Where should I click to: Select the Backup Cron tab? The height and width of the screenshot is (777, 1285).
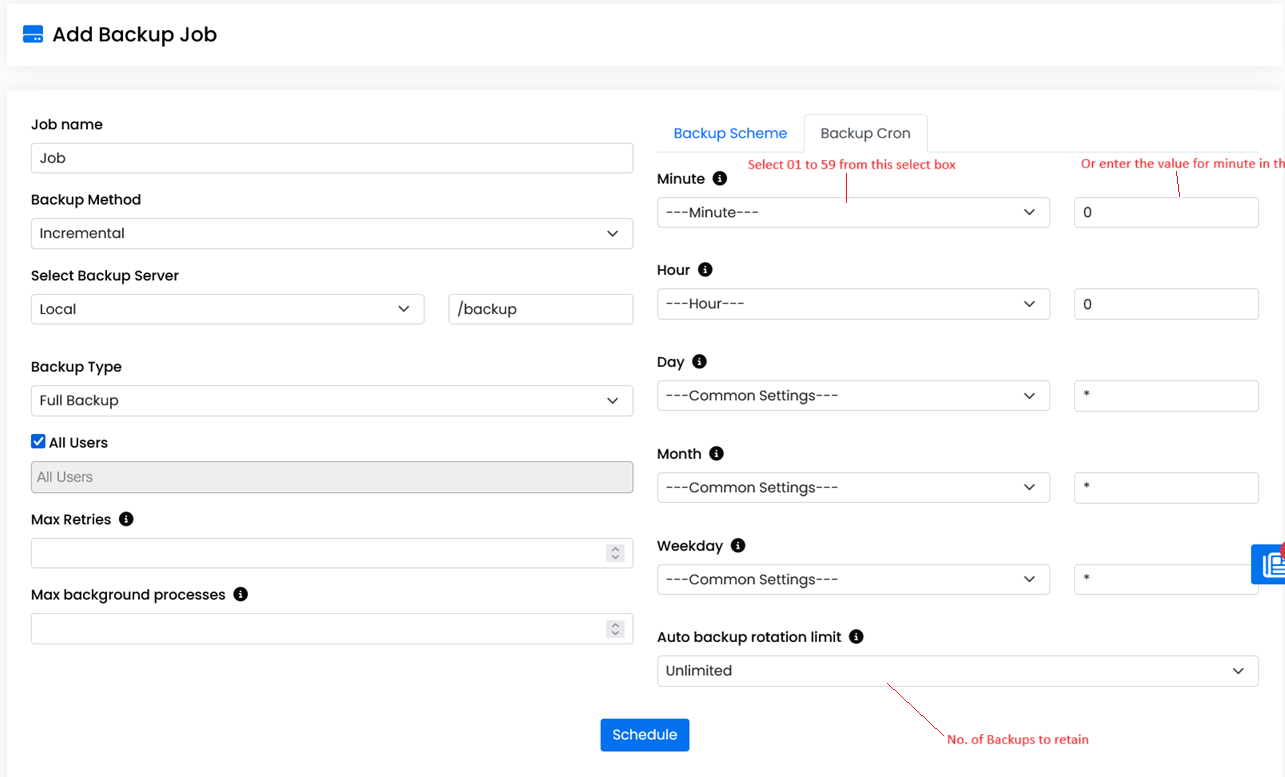pos(865,133)
